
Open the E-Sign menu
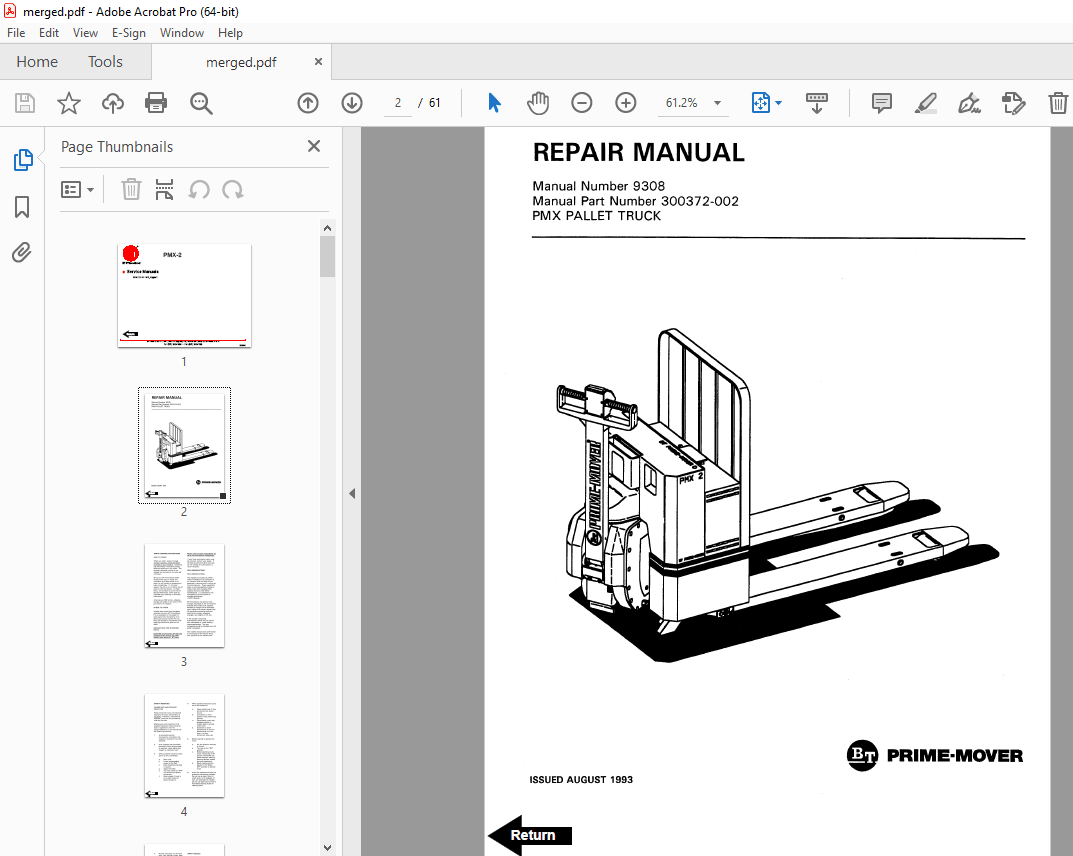(x=129, y=32)
